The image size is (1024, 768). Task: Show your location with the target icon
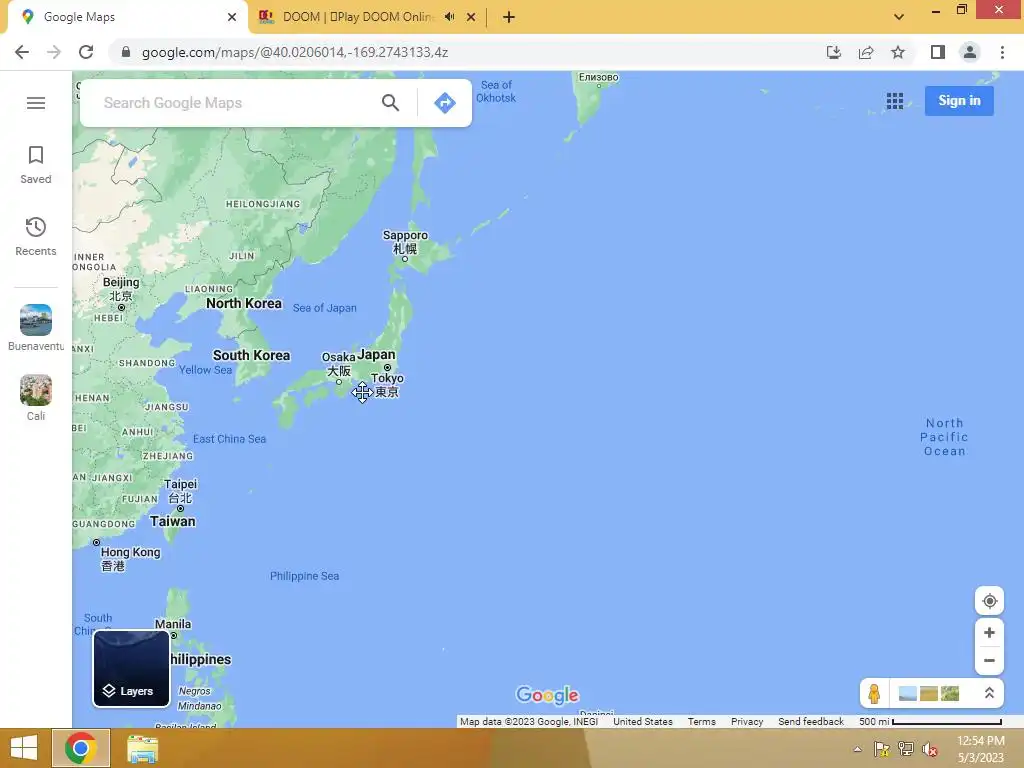tap(989, 601)
